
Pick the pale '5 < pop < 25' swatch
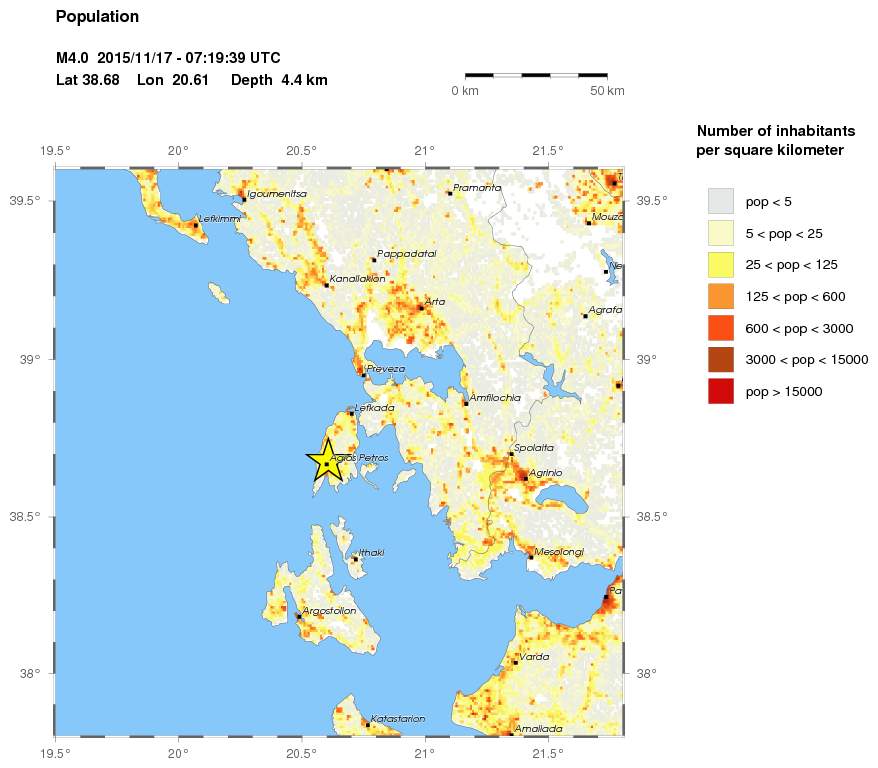(721, 233)
